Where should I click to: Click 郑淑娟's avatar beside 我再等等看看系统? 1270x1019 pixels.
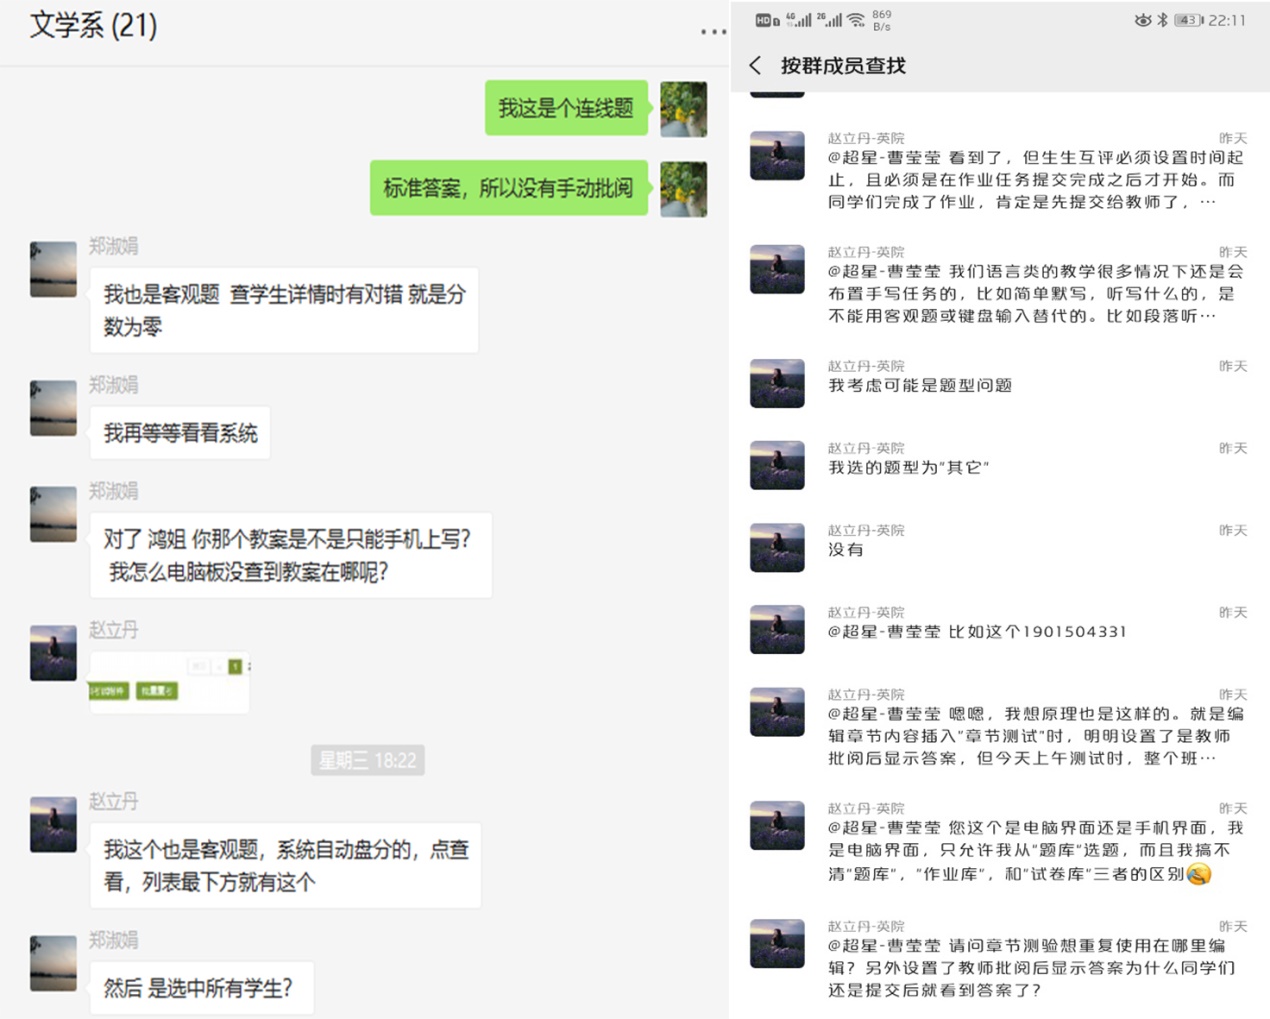pyautogui.click(x=53, y=408)
